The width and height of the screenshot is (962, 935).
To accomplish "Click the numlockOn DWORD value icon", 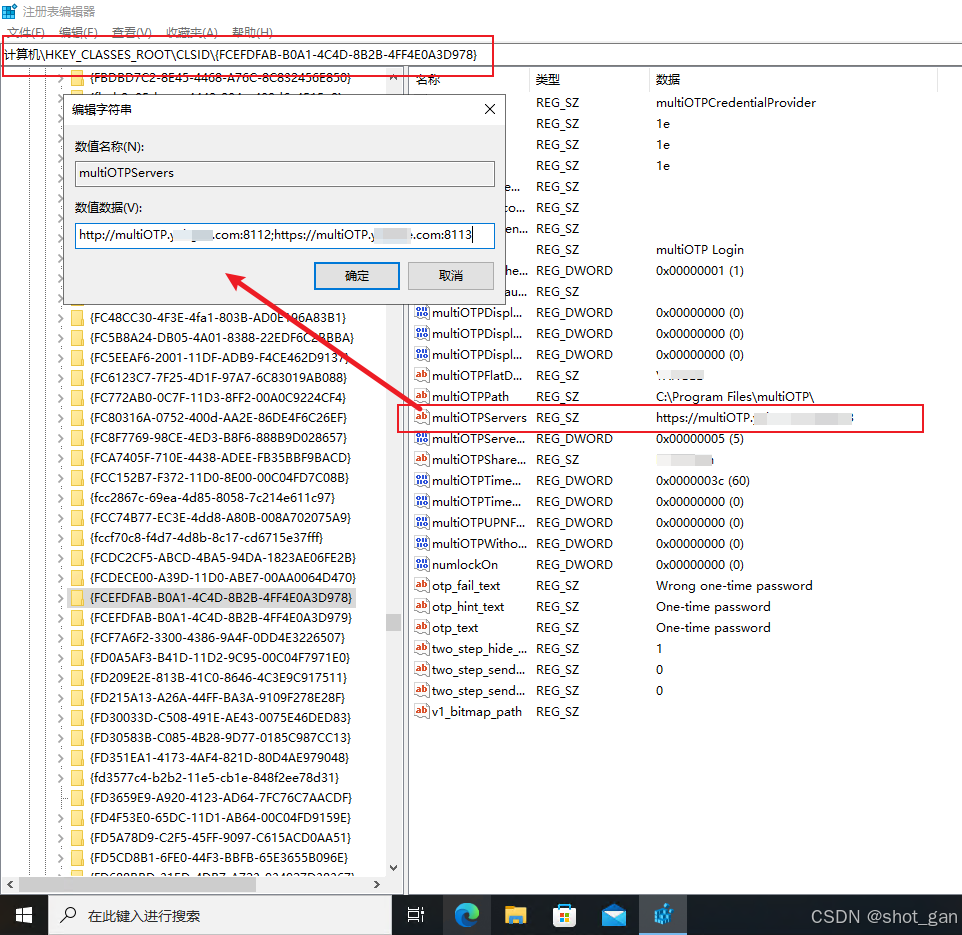I will 421,564.
